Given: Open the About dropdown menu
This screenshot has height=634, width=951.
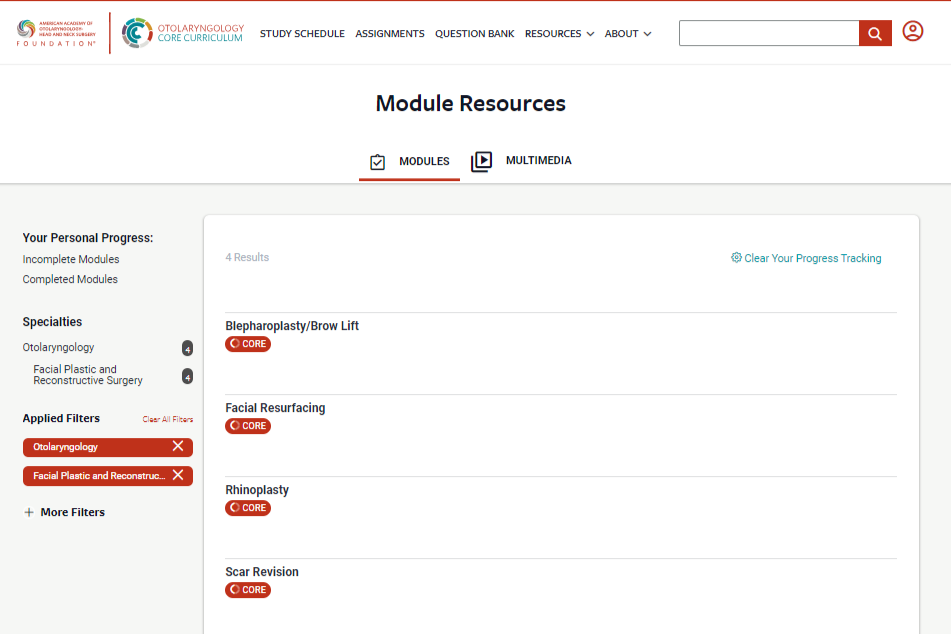Looking at the screenshot, I should (x=627, y=34).
